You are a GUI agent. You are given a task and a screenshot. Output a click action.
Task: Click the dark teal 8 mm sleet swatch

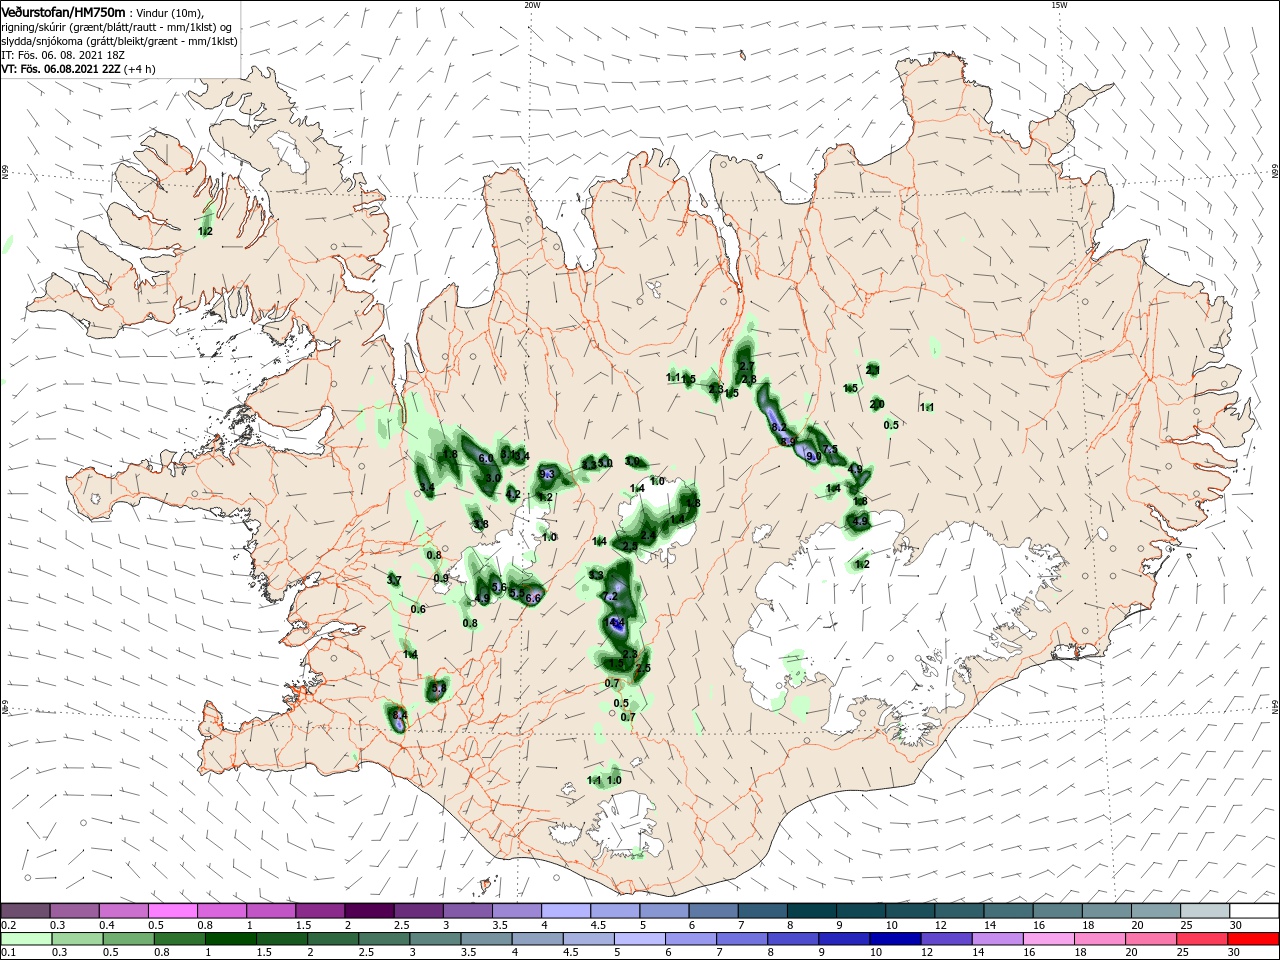(812, 911)
